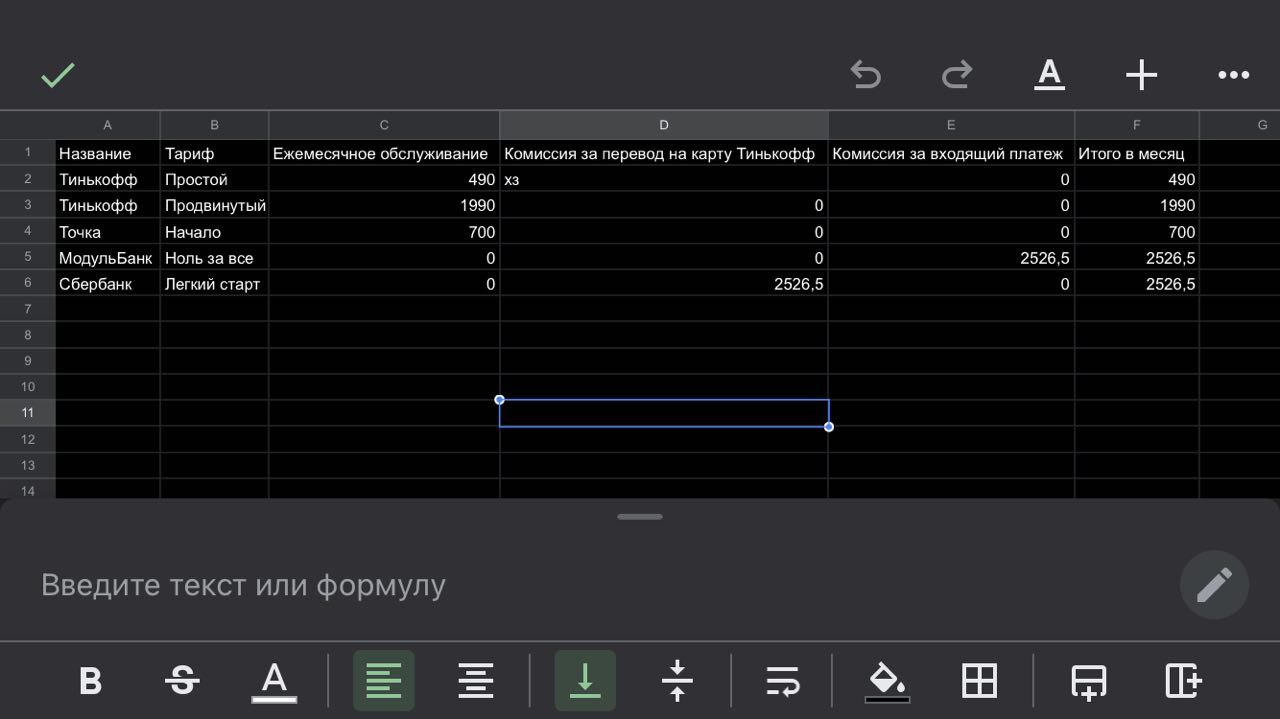Screen dimensions: 1280x719
Task: Open the insert plus menu
Action: (x=1141, y=75)
